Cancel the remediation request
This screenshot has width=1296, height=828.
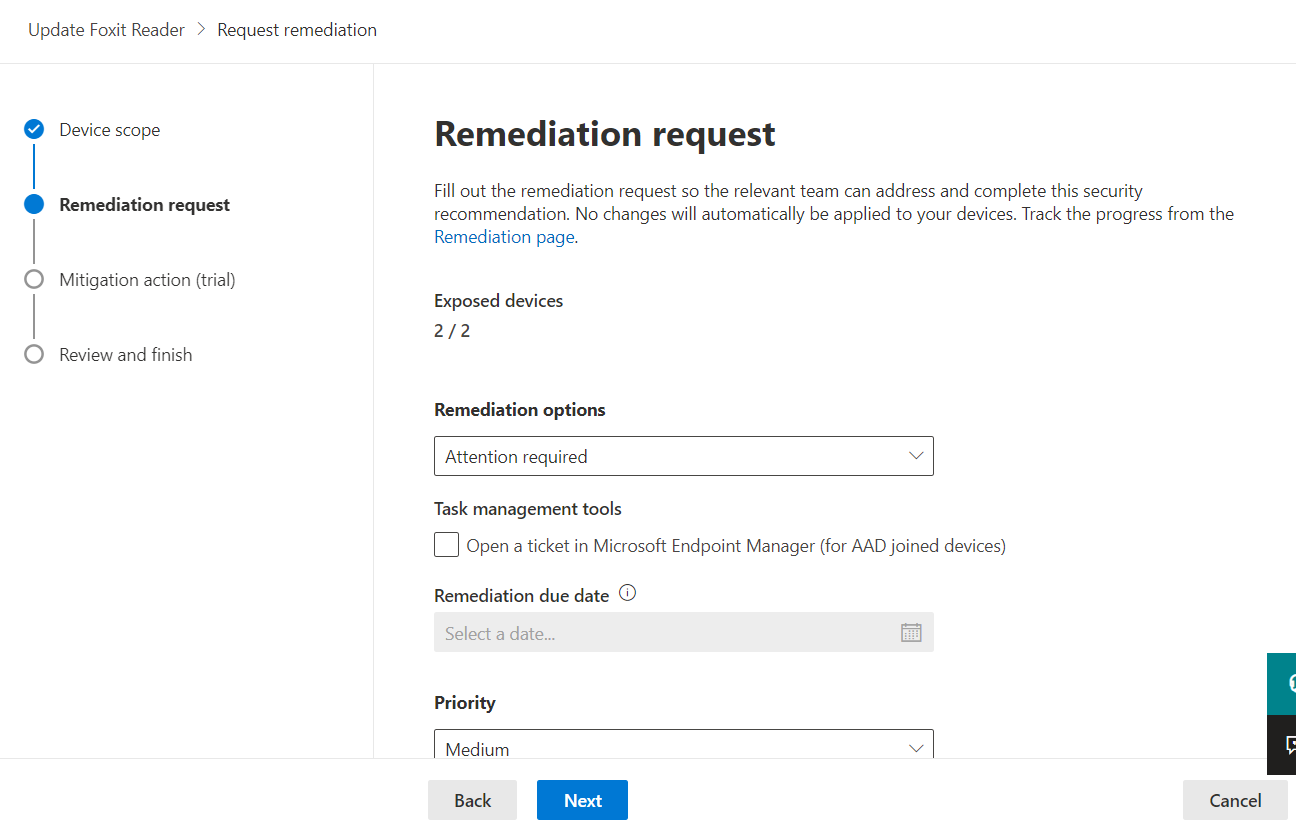coord(1235,800)
